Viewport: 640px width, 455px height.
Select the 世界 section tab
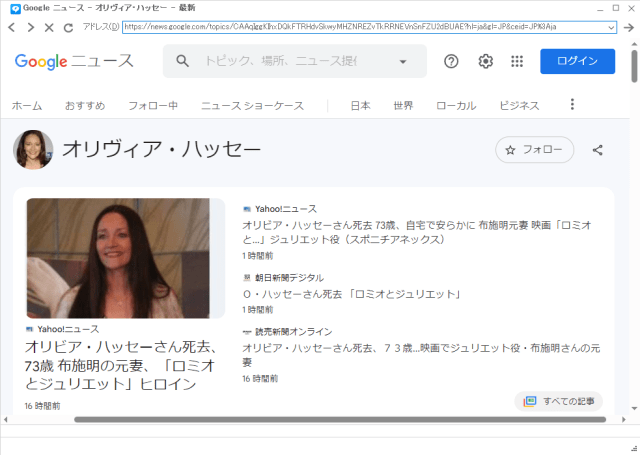coord(403,106)
